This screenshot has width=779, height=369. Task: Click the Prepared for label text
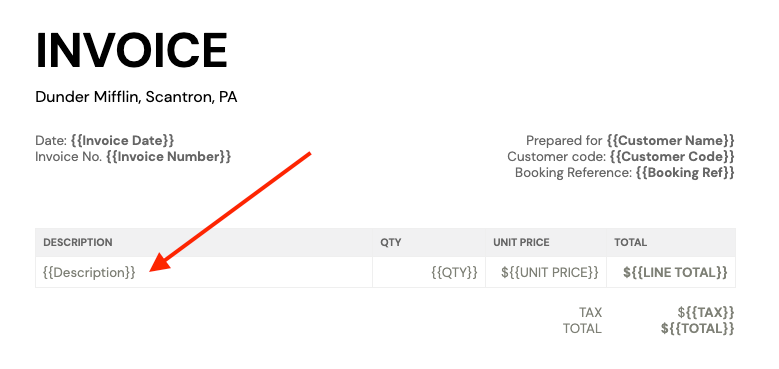(x=564, y=141)
